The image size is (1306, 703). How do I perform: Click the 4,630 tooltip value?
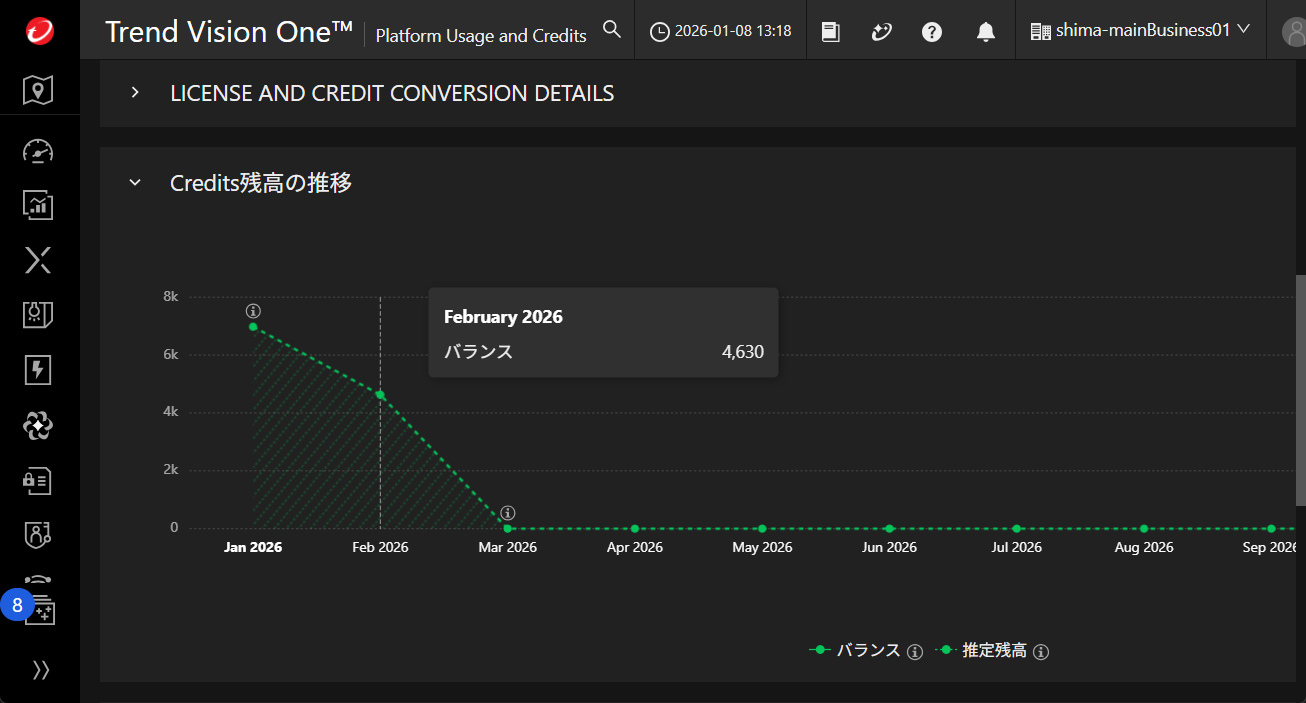pyautogui.click(x=743, y=351)
